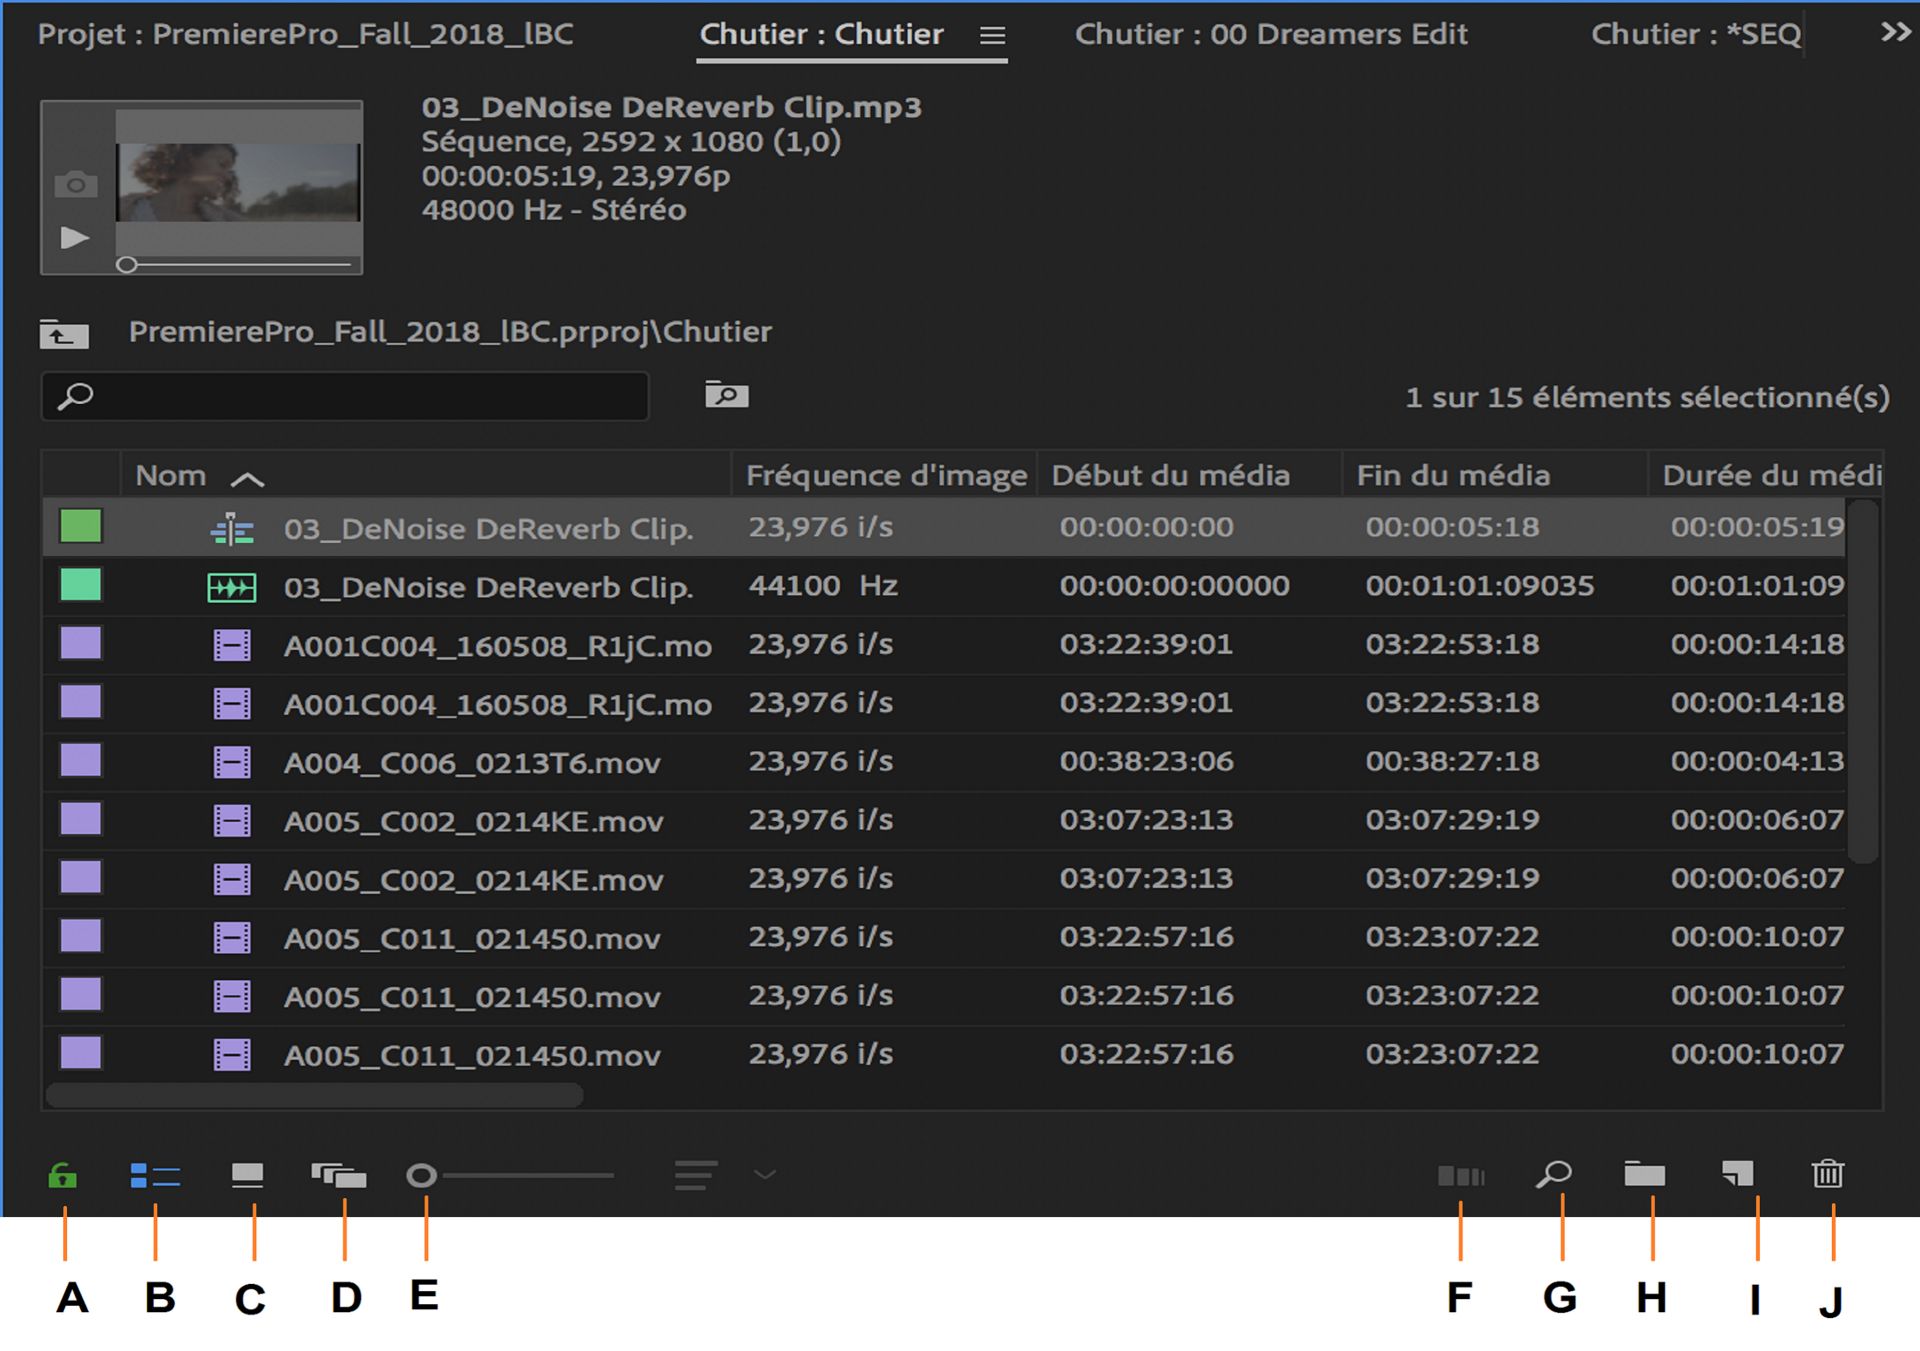Click the create search bin icon beside the search field
Viewport: 1920px width, 1351px height.
click(x=727, y=395)
